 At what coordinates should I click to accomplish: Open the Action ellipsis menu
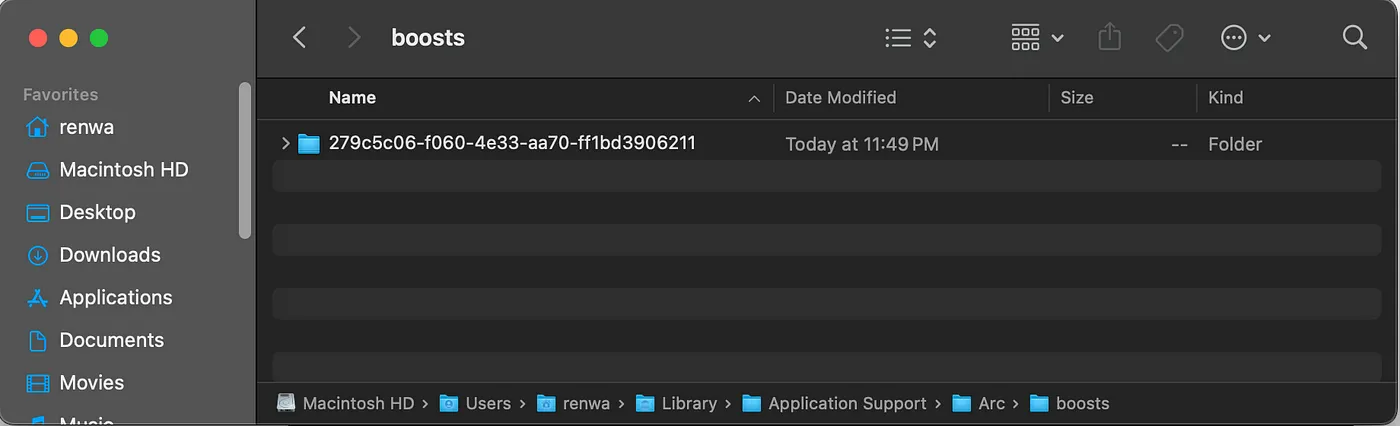pos(1245,38)
